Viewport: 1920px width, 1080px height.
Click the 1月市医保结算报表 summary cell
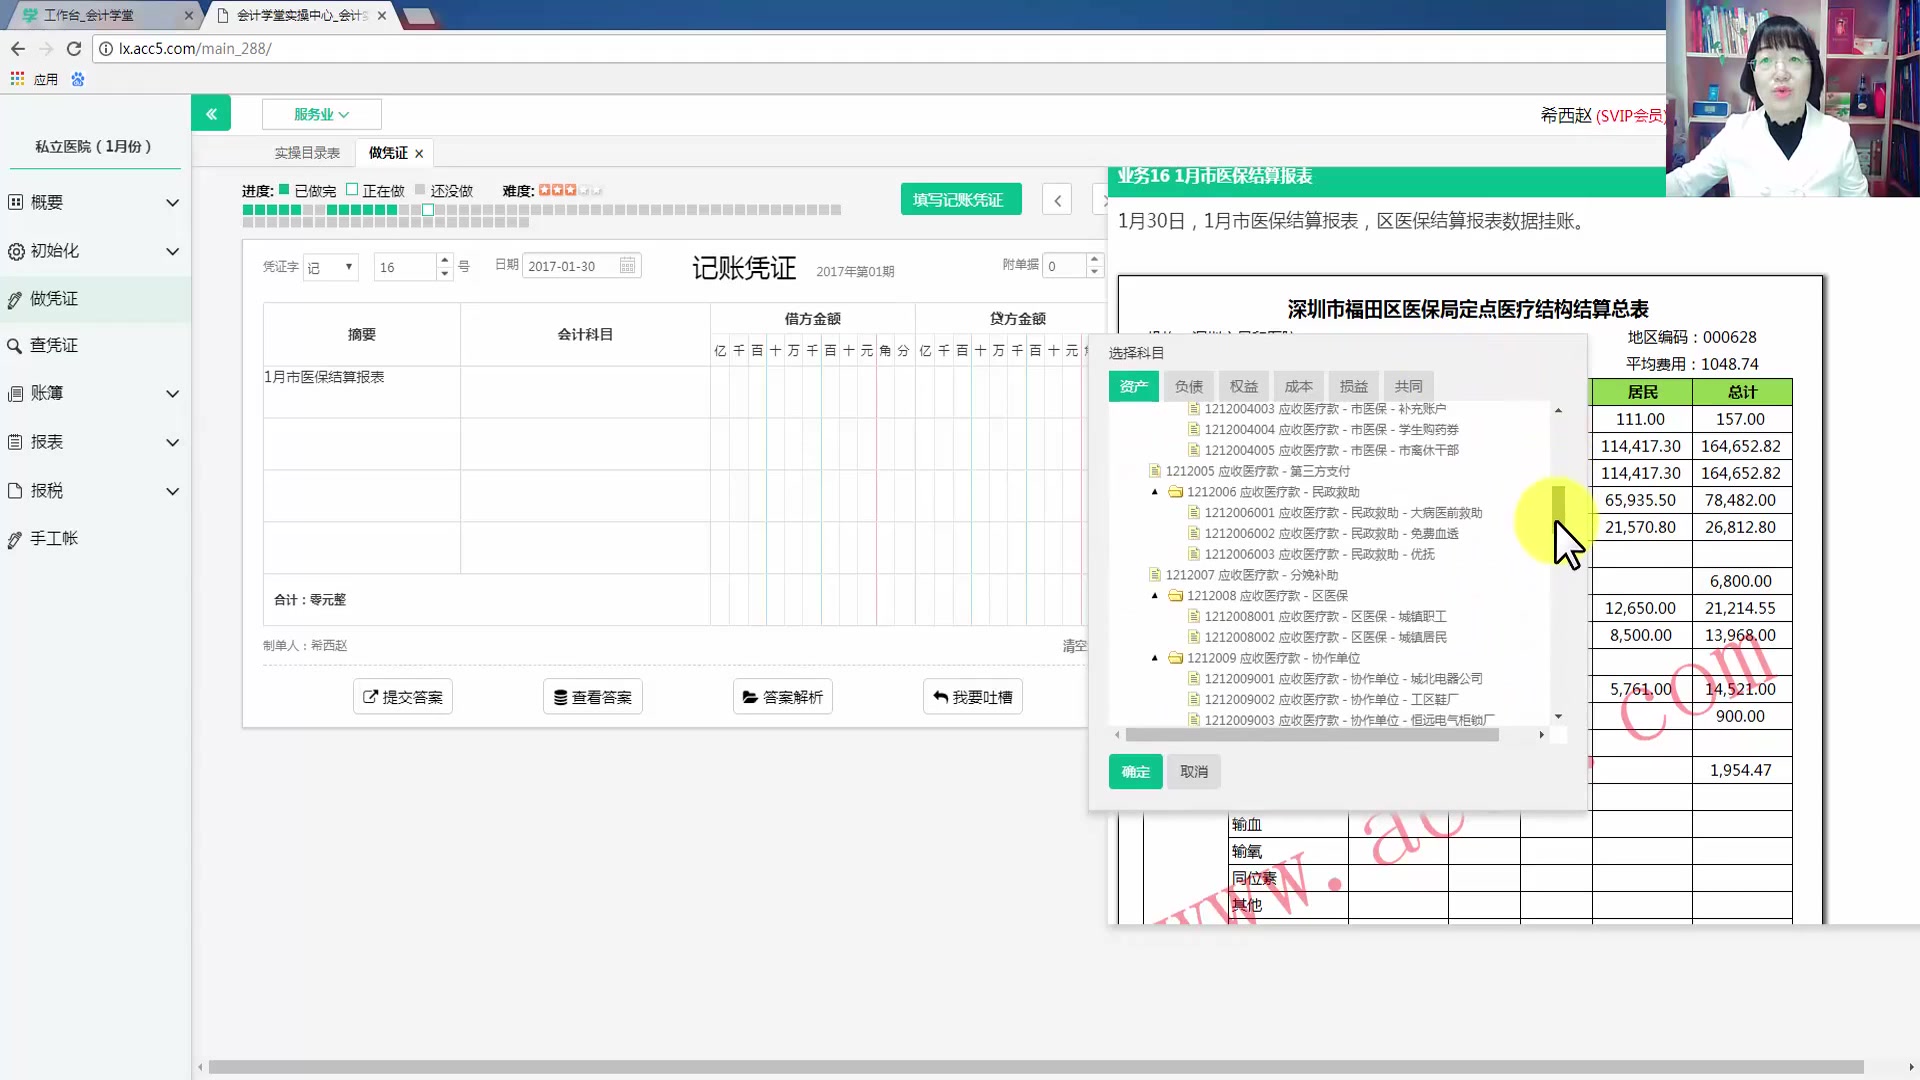point(361,391)
